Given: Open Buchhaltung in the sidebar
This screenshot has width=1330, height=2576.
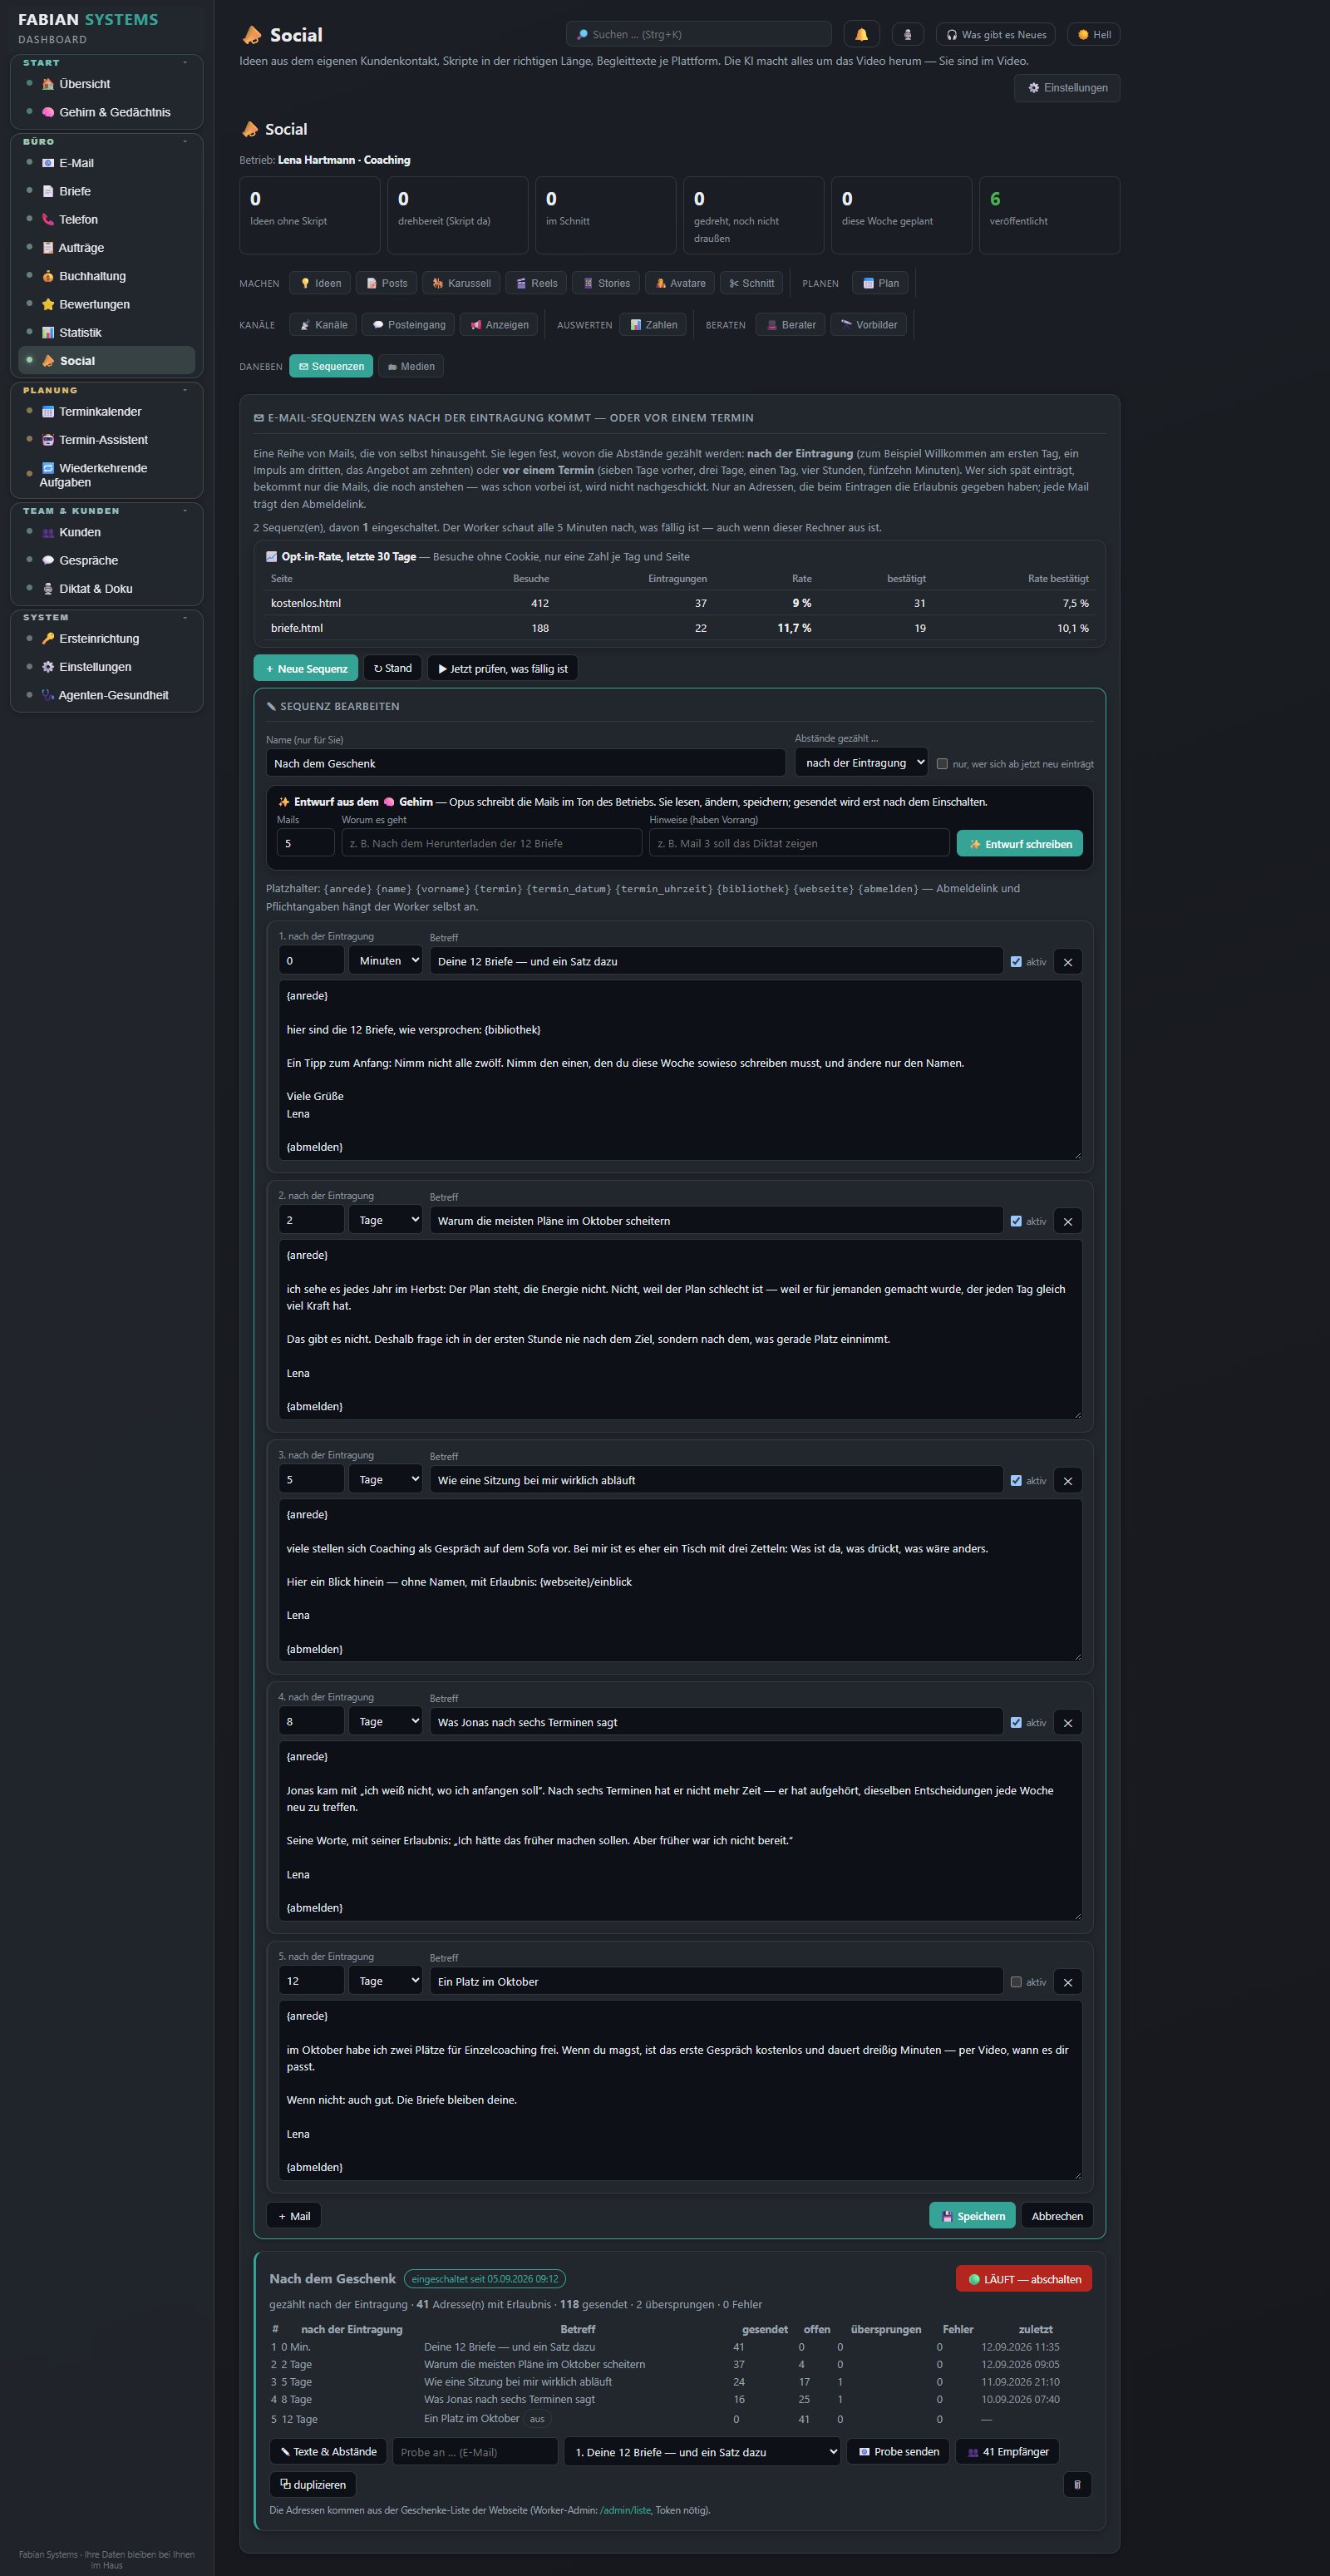Looking at the screenshot, I should click(107, 276).
